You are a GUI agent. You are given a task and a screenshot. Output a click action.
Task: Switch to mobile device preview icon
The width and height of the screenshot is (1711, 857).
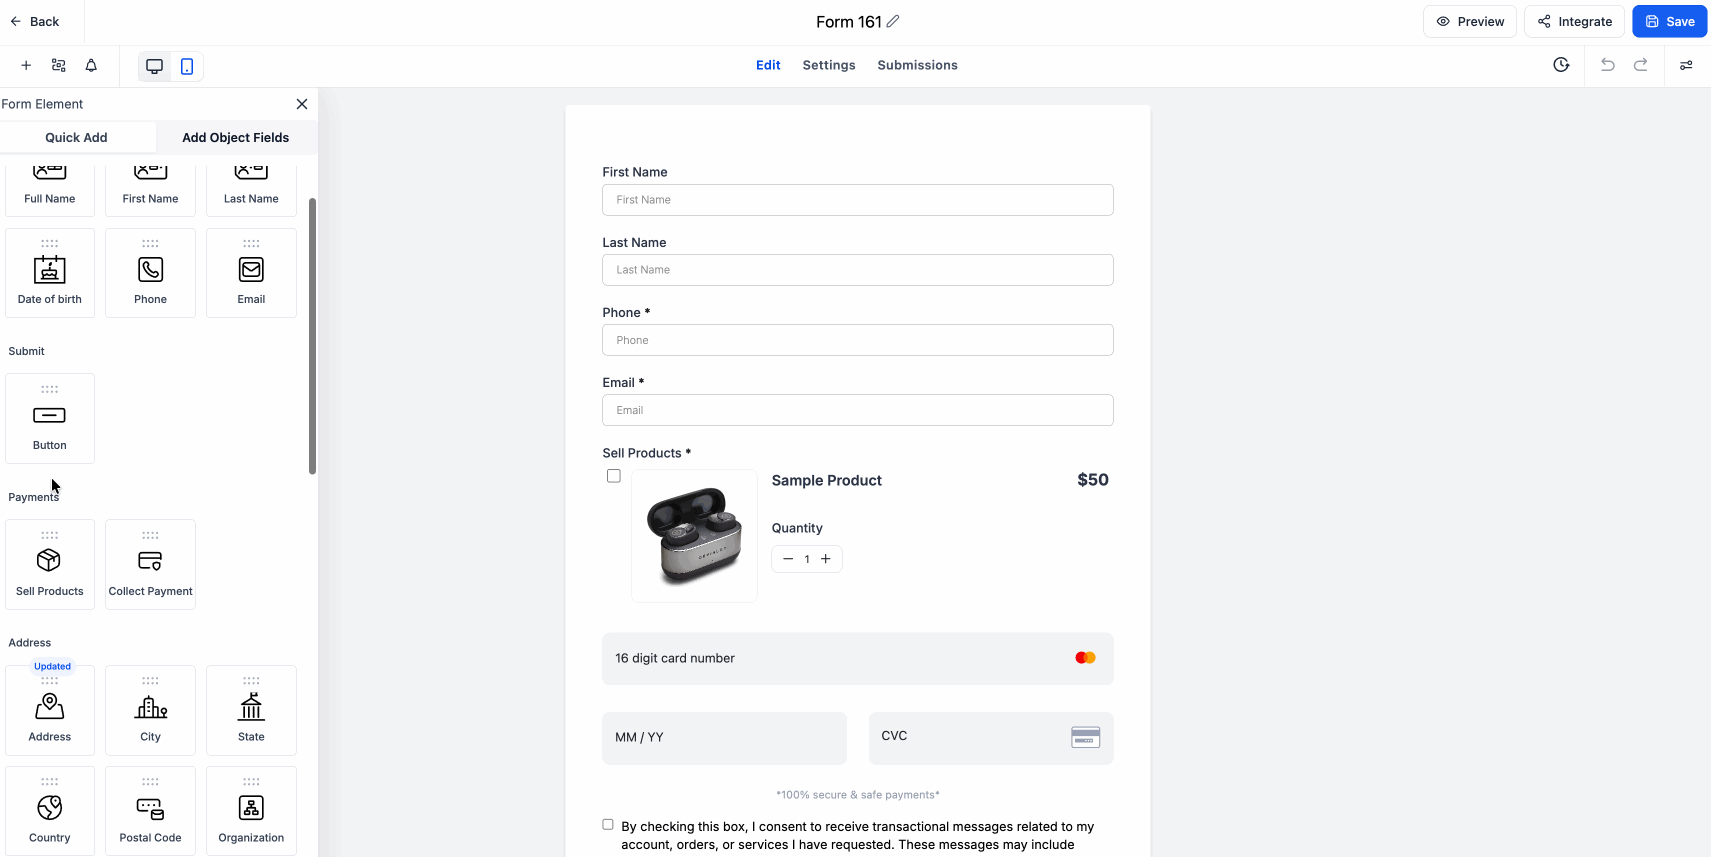coord(187,66)
